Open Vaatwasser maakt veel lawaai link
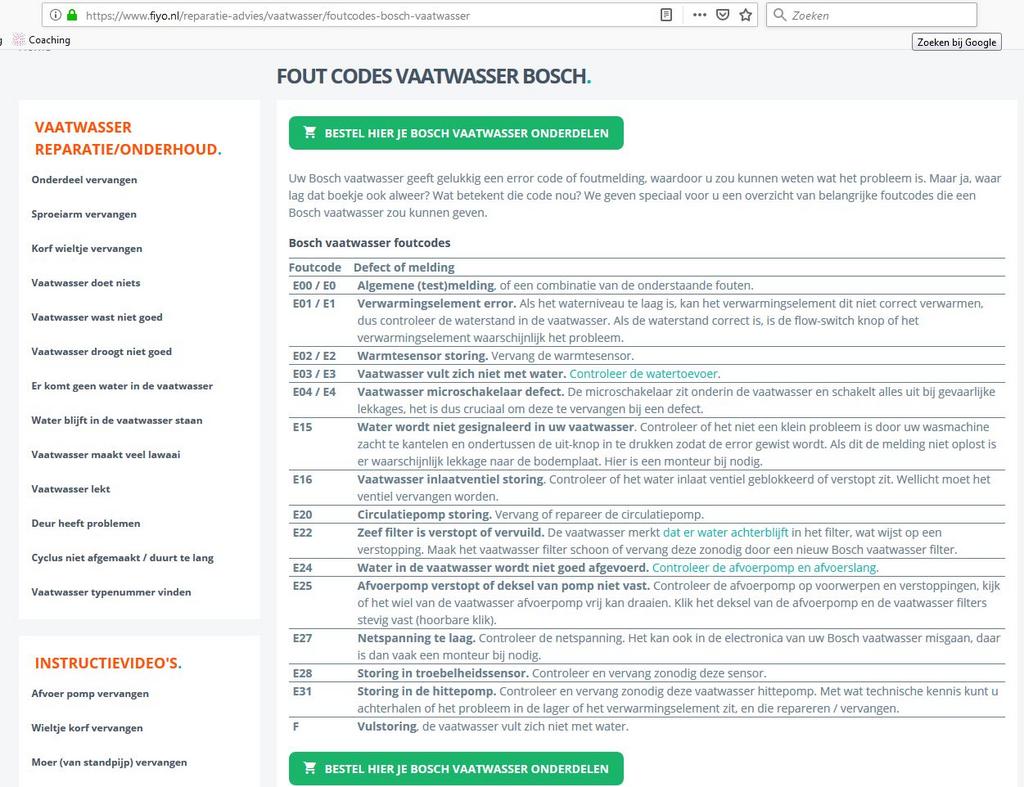Image resolution: width=1024 pixels, height=787 pixels. [x=106, y=455]
